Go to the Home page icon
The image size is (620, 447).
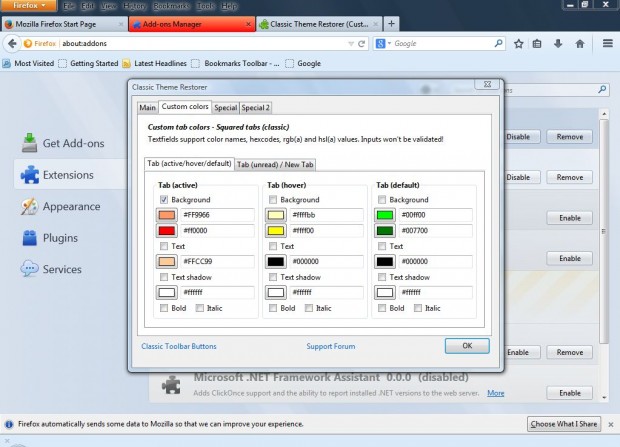tap(580, 44)
